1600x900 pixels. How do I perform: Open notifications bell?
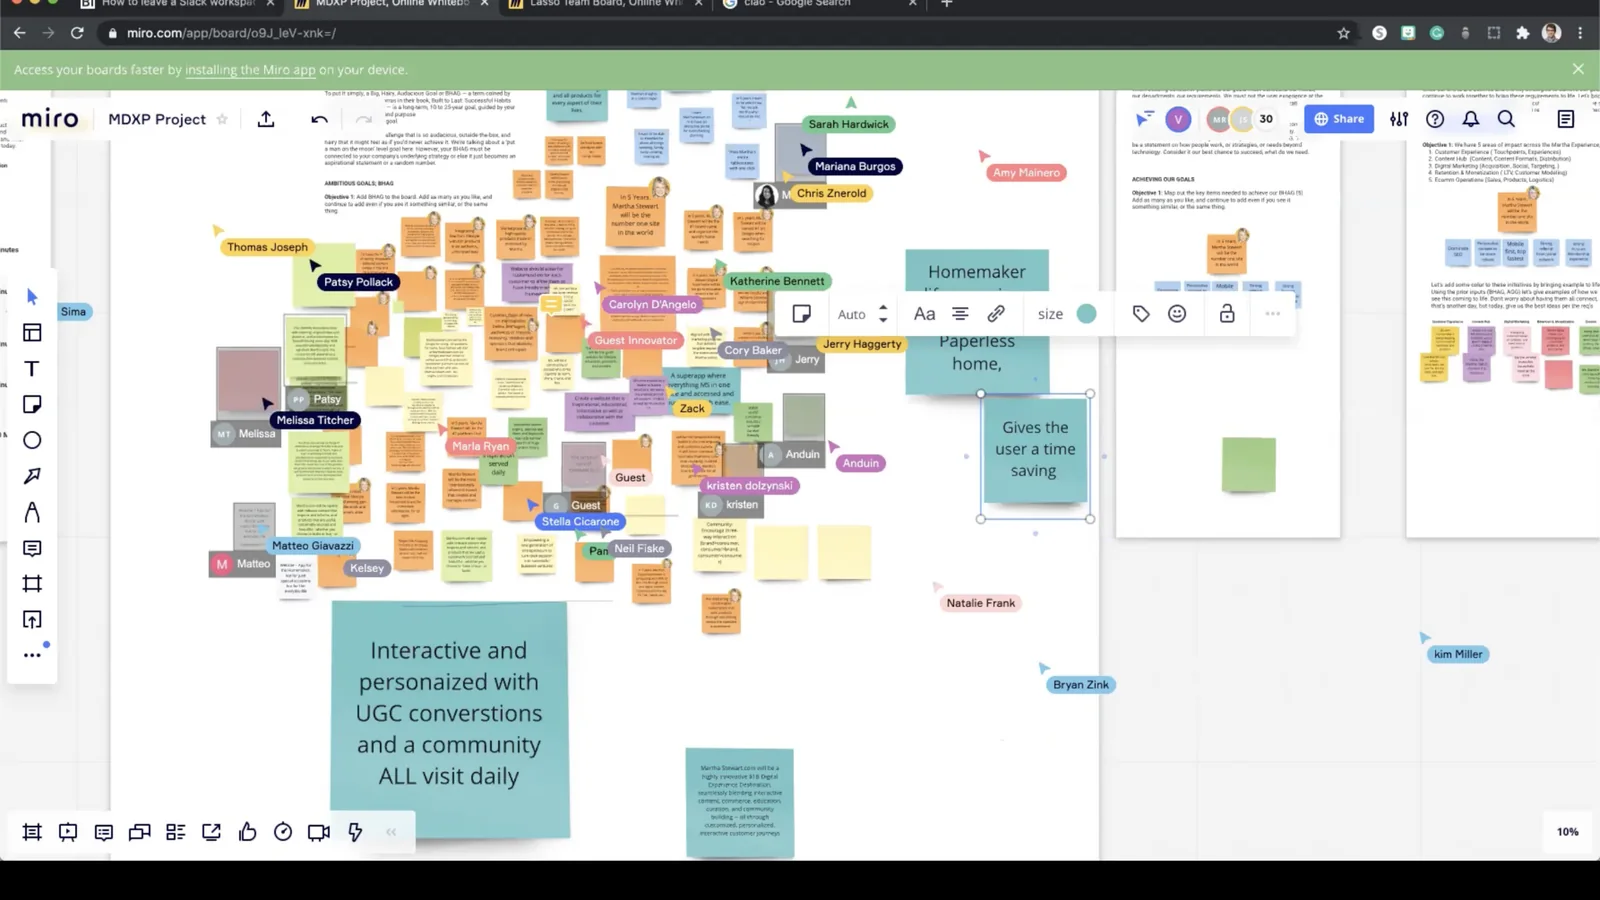[1471, 119]
